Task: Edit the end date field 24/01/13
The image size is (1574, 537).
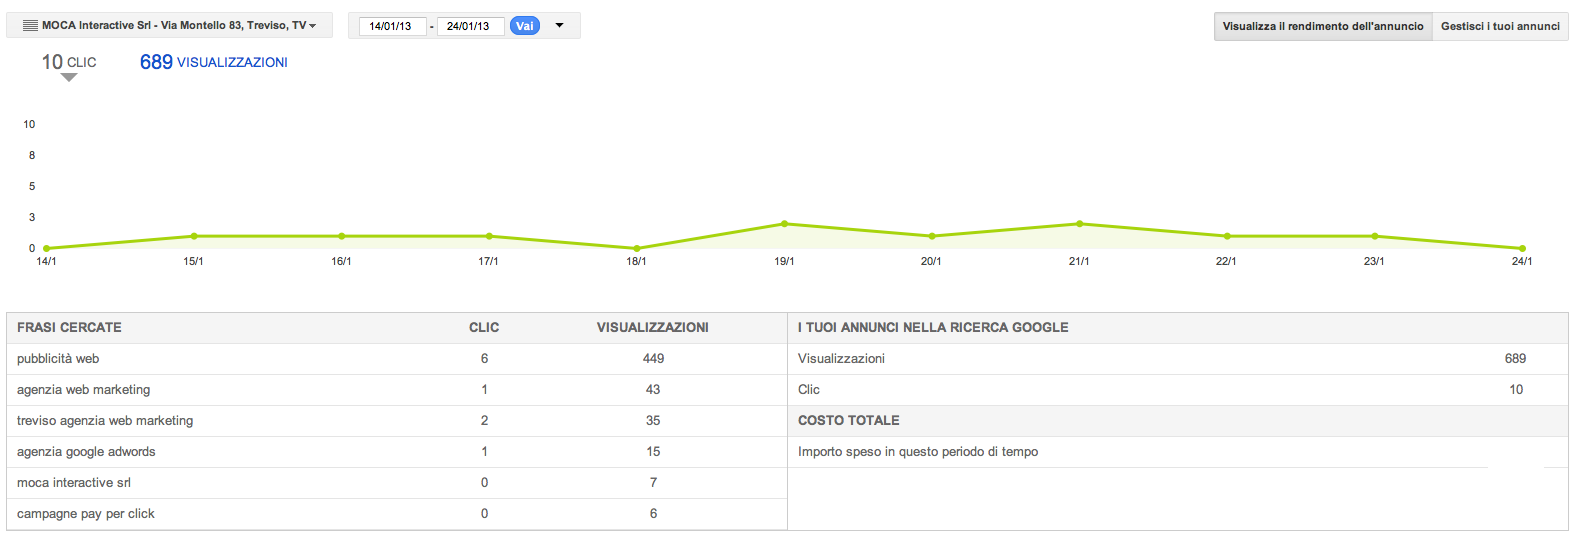Action: coord(469,26)
